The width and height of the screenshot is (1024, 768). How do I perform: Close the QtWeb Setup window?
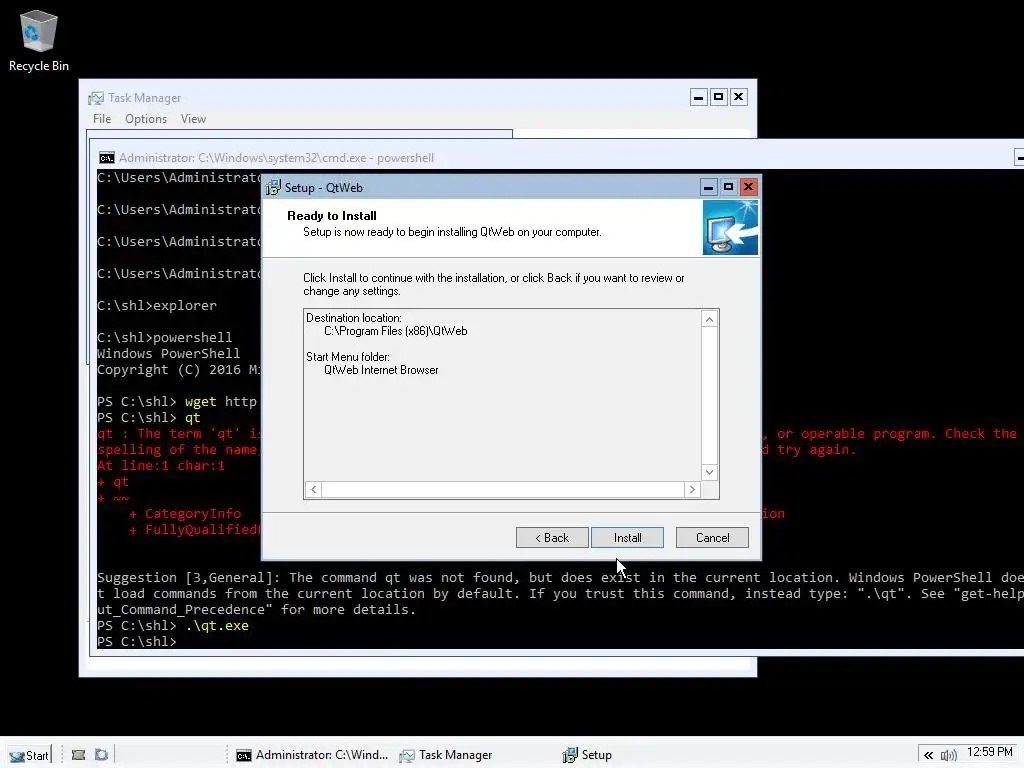pos(748,187)
